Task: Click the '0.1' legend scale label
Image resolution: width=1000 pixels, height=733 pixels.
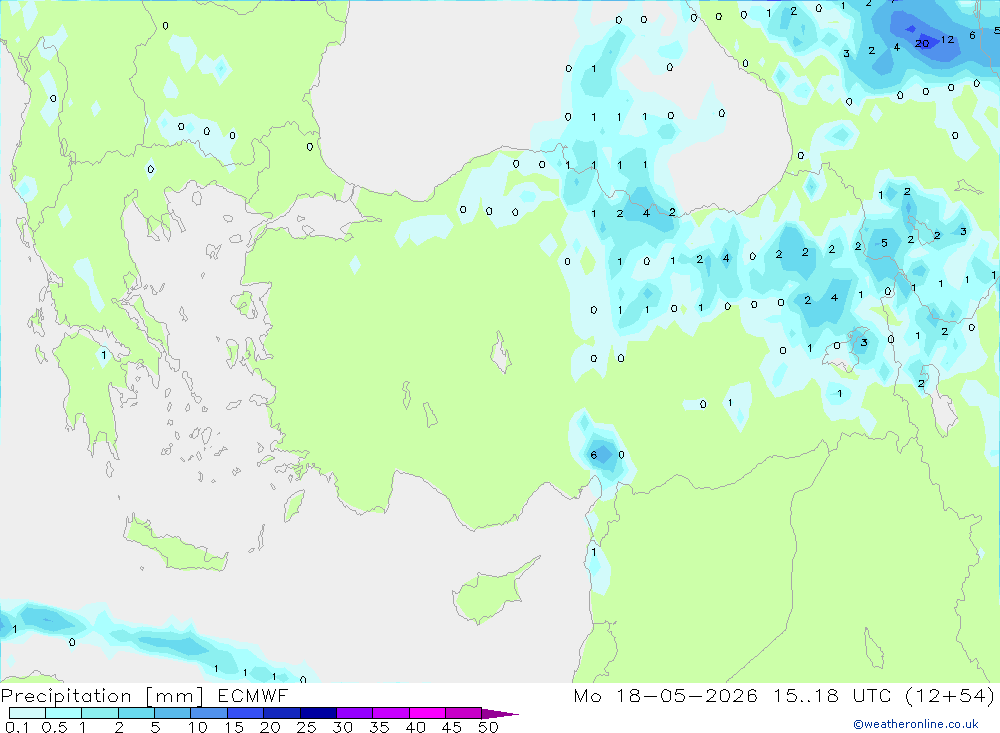Action: pos(17,727)
